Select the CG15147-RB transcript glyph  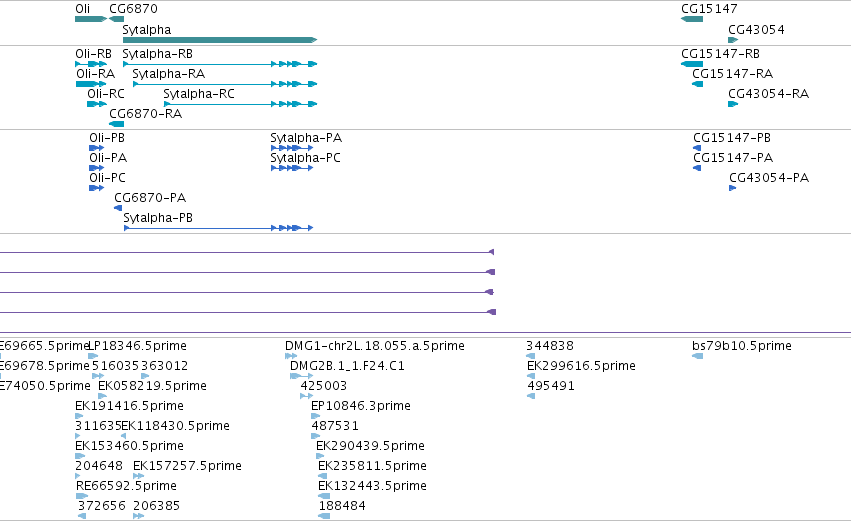[692, 64]
